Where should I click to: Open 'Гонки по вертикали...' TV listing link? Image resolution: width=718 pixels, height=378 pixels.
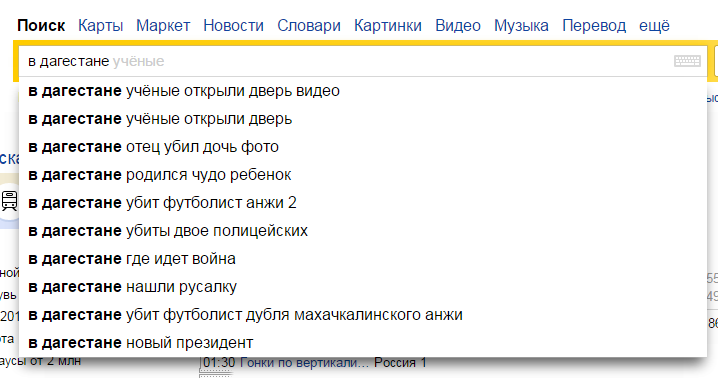tap(304, 363)
